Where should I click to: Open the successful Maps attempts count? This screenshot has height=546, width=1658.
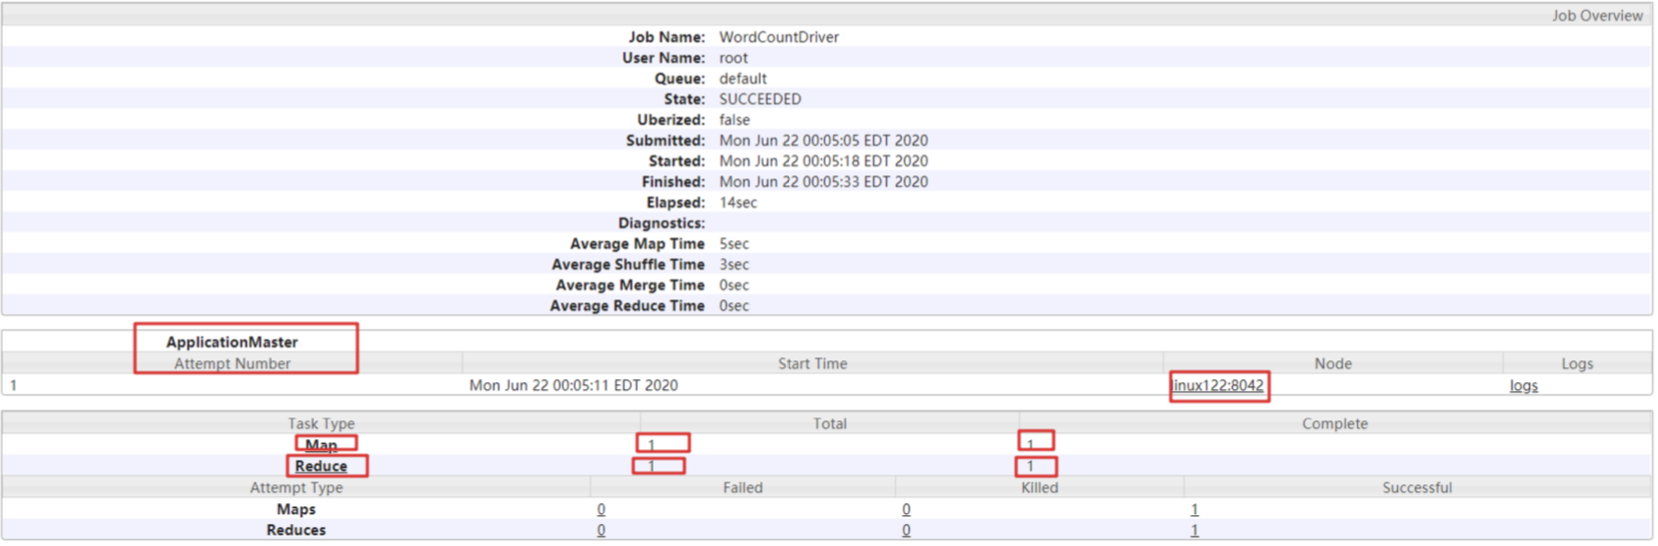coord(1194,509)
